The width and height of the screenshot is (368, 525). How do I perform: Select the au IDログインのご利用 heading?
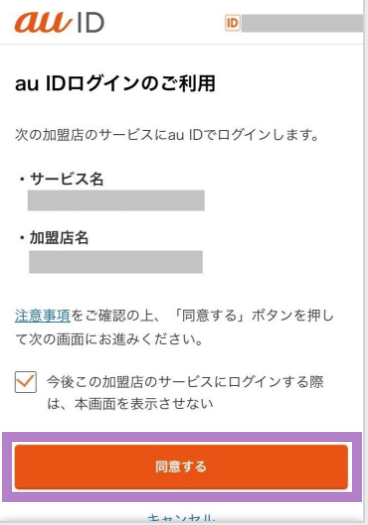tap(115, 84)
